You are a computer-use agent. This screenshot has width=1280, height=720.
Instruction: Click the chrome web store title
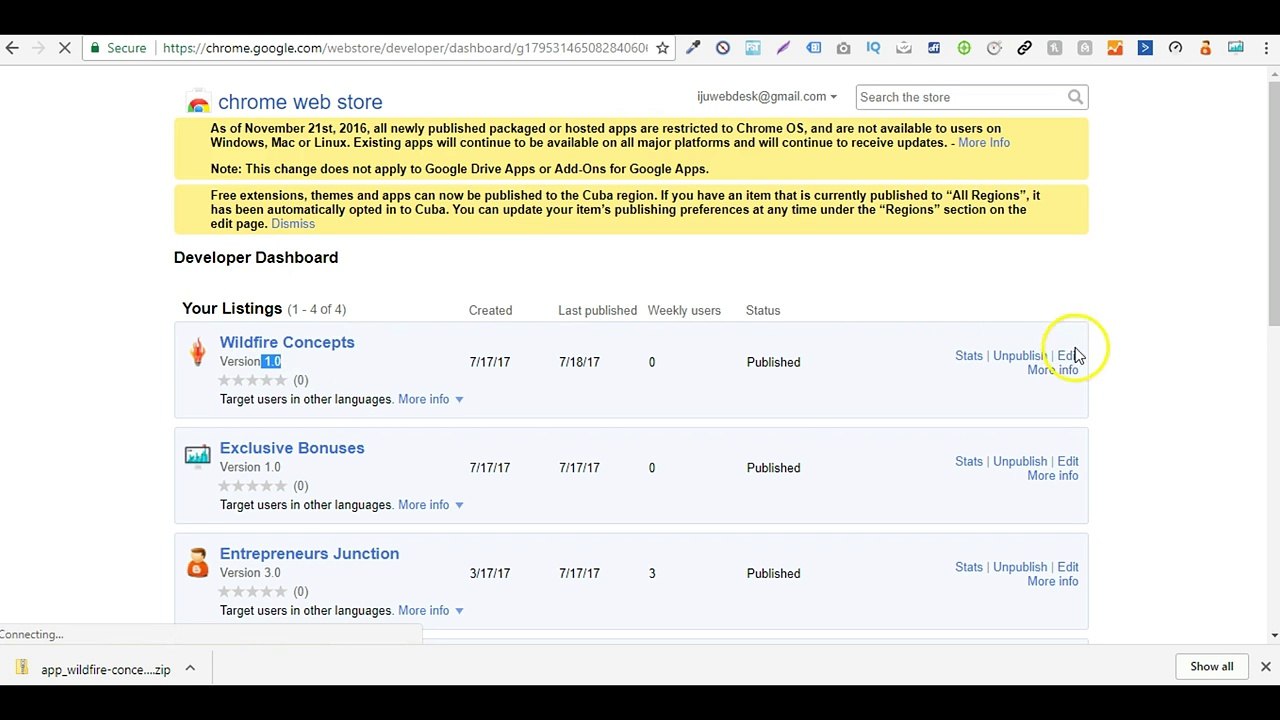tap(300, 102)
